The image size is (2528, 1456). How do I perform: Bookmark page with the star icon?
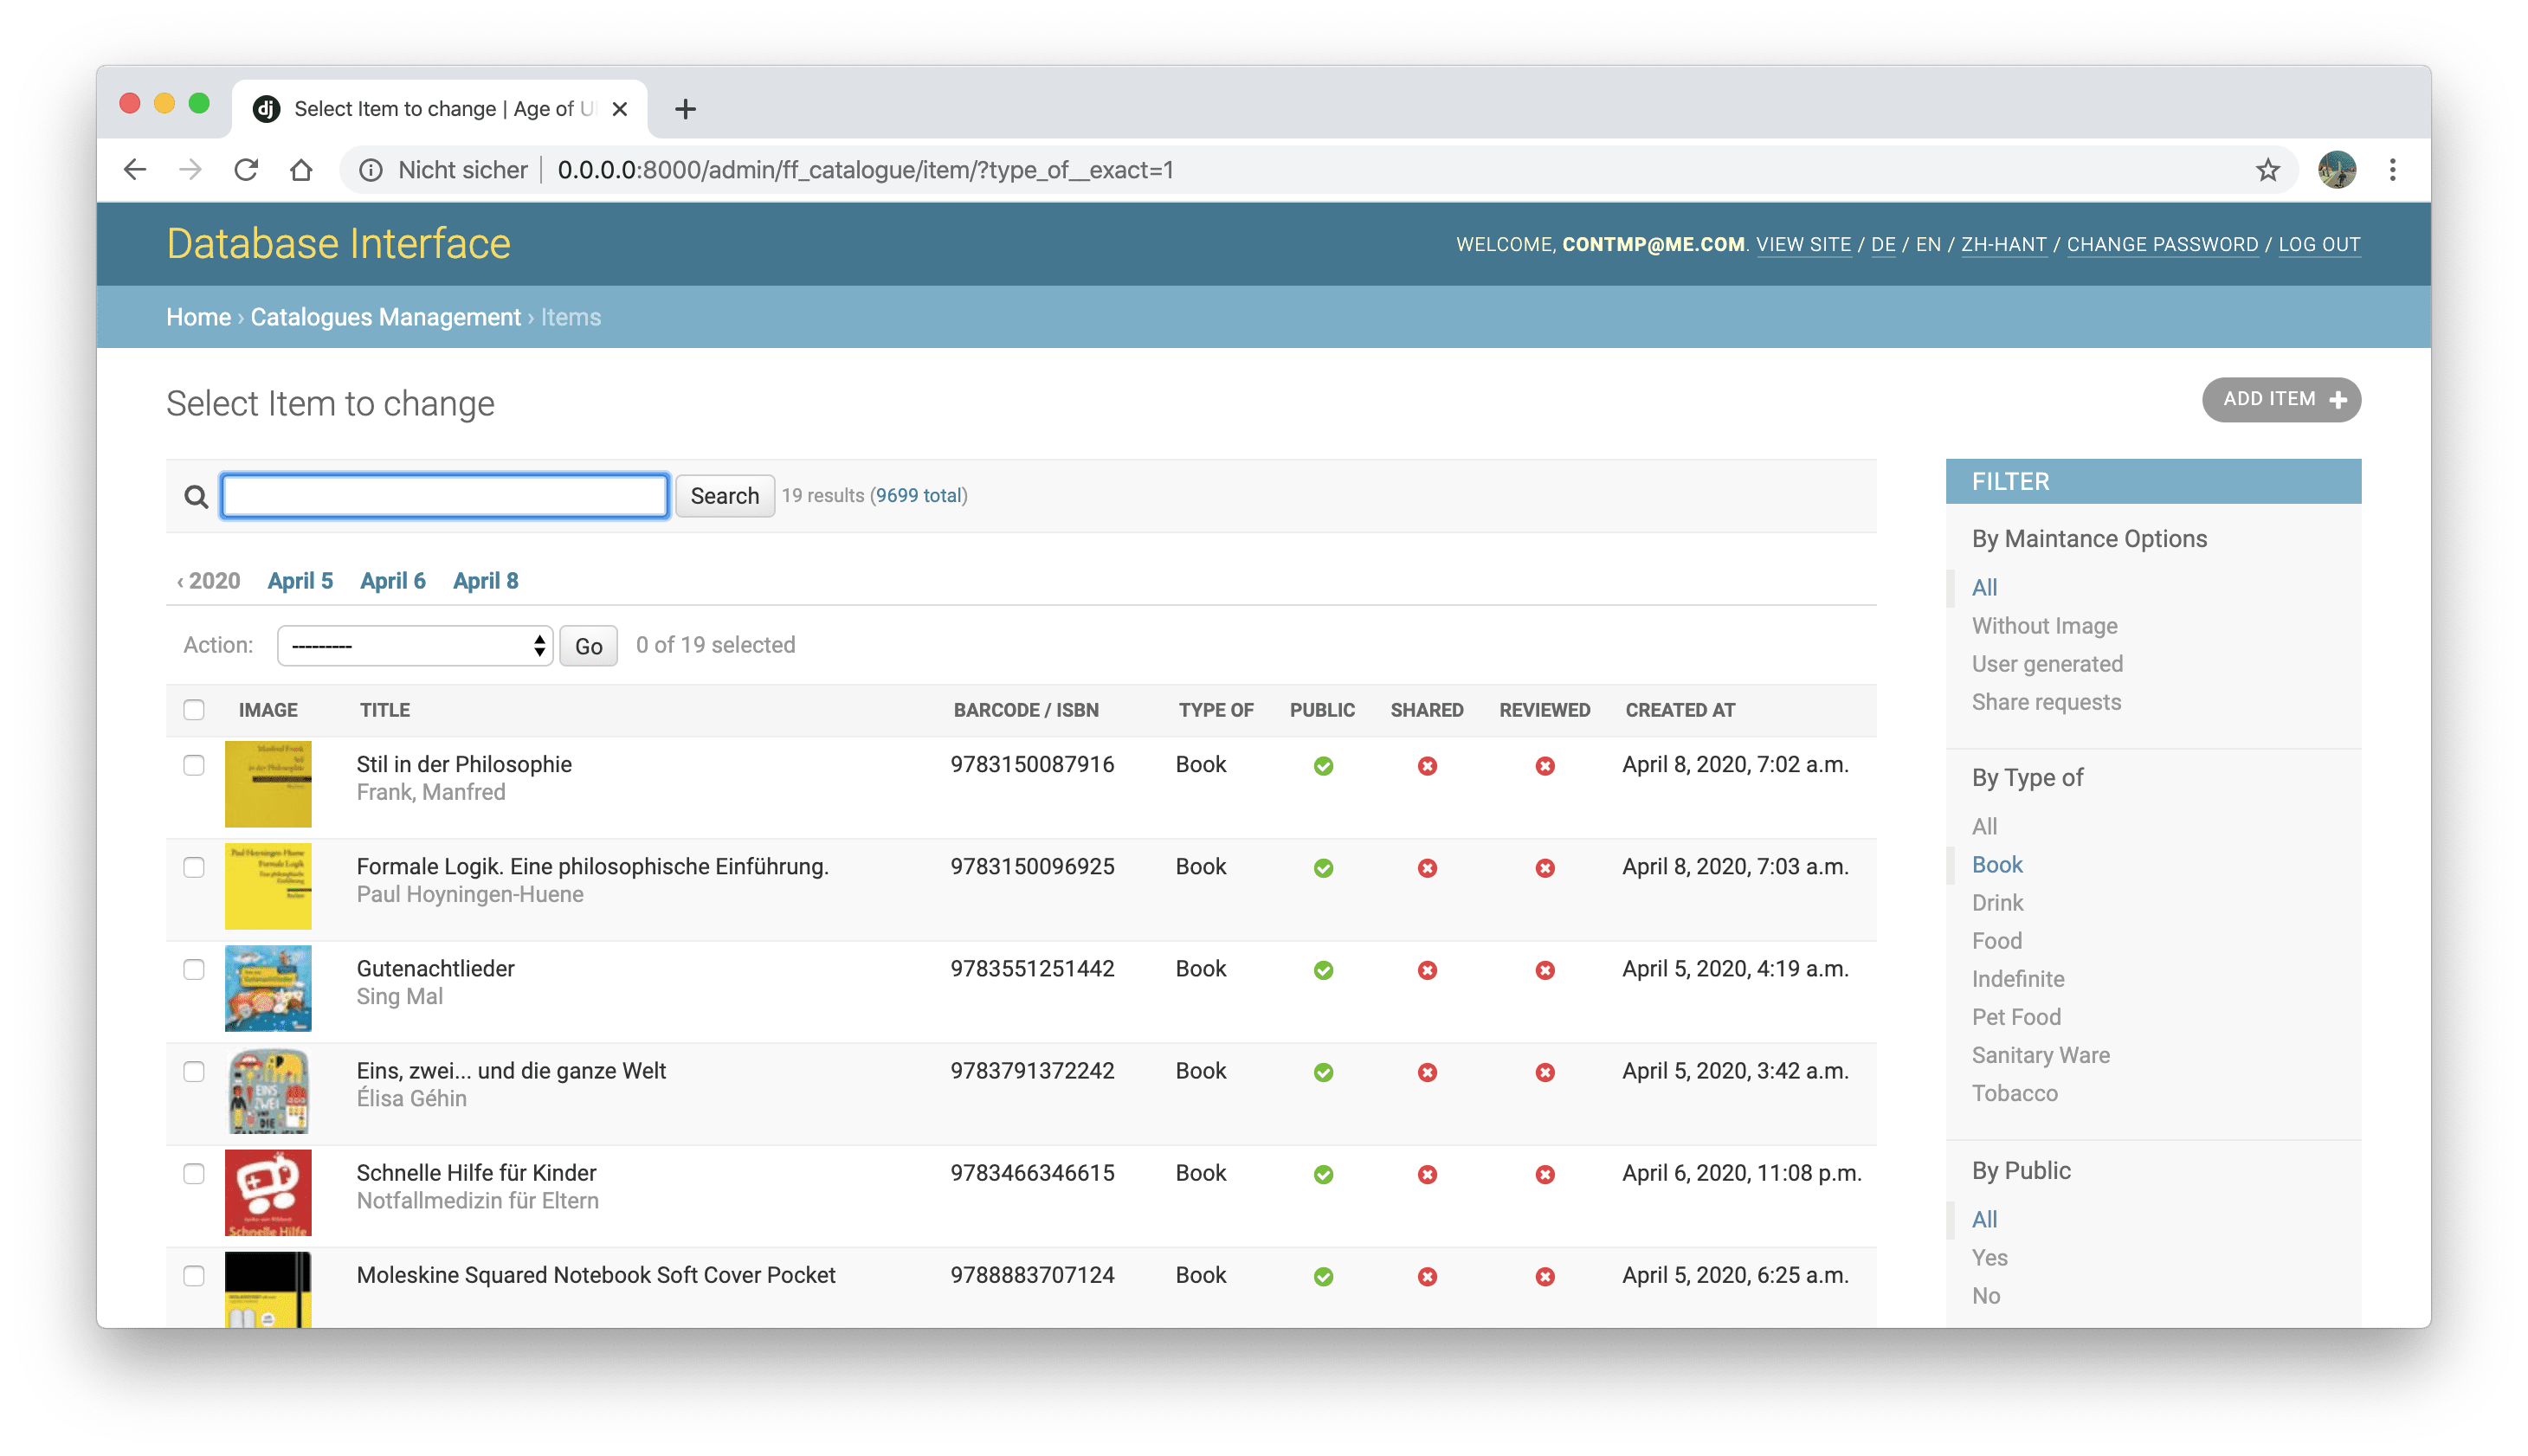point(2267,170)
